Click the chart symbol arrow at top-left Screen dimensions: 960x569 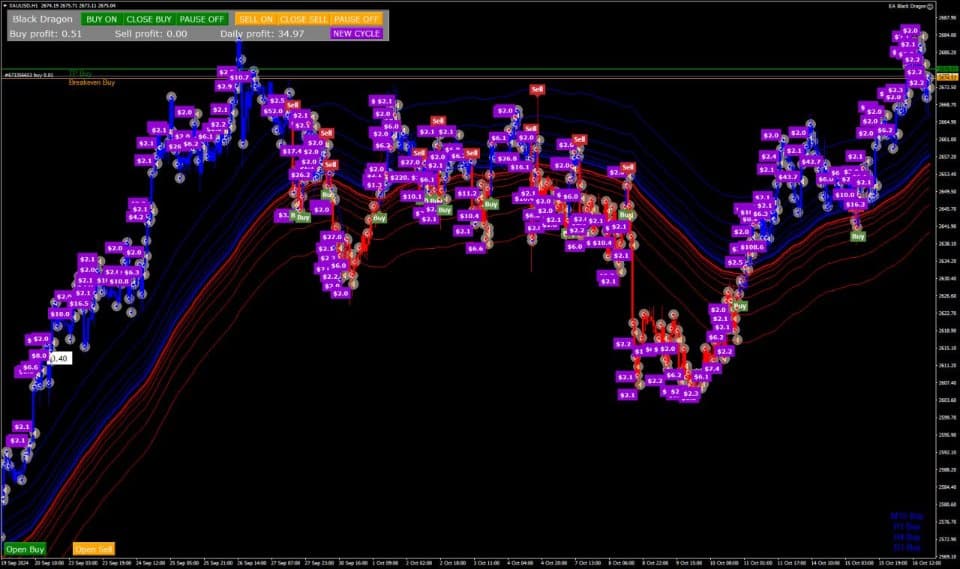[x=5, y=6]
